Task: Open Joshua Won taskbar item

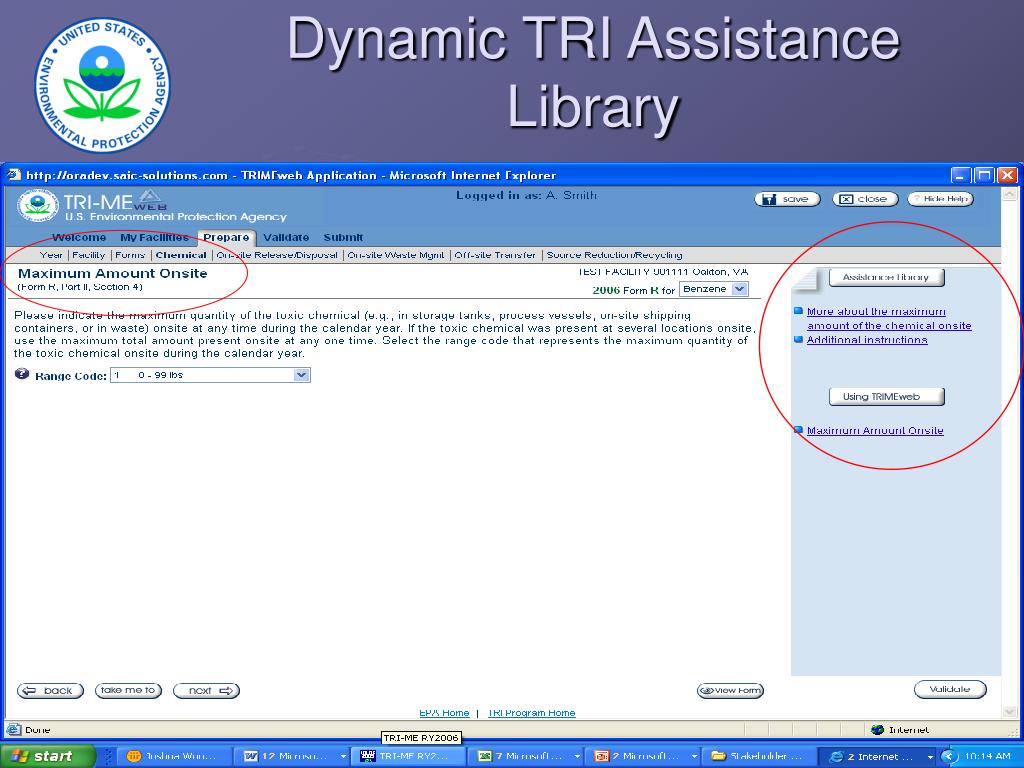Action: 173,756
